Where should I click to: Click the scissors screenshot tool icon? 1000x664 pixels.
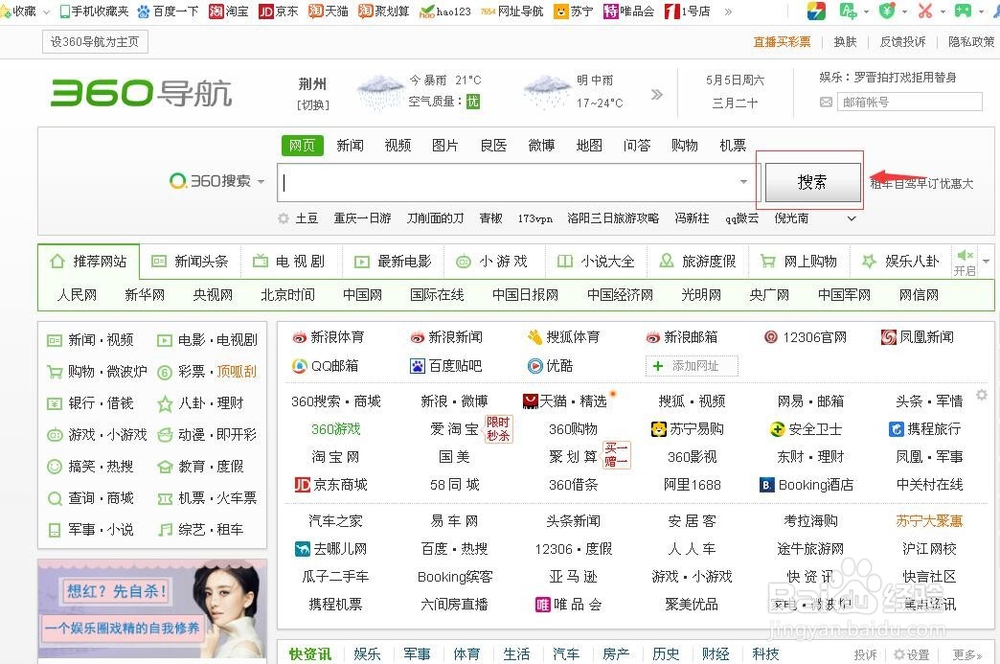925,11
